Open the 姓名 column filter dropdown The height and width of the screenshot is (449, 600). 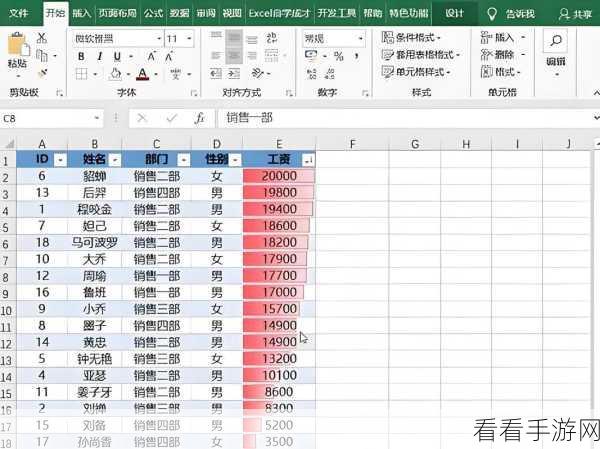coord(115,160)
